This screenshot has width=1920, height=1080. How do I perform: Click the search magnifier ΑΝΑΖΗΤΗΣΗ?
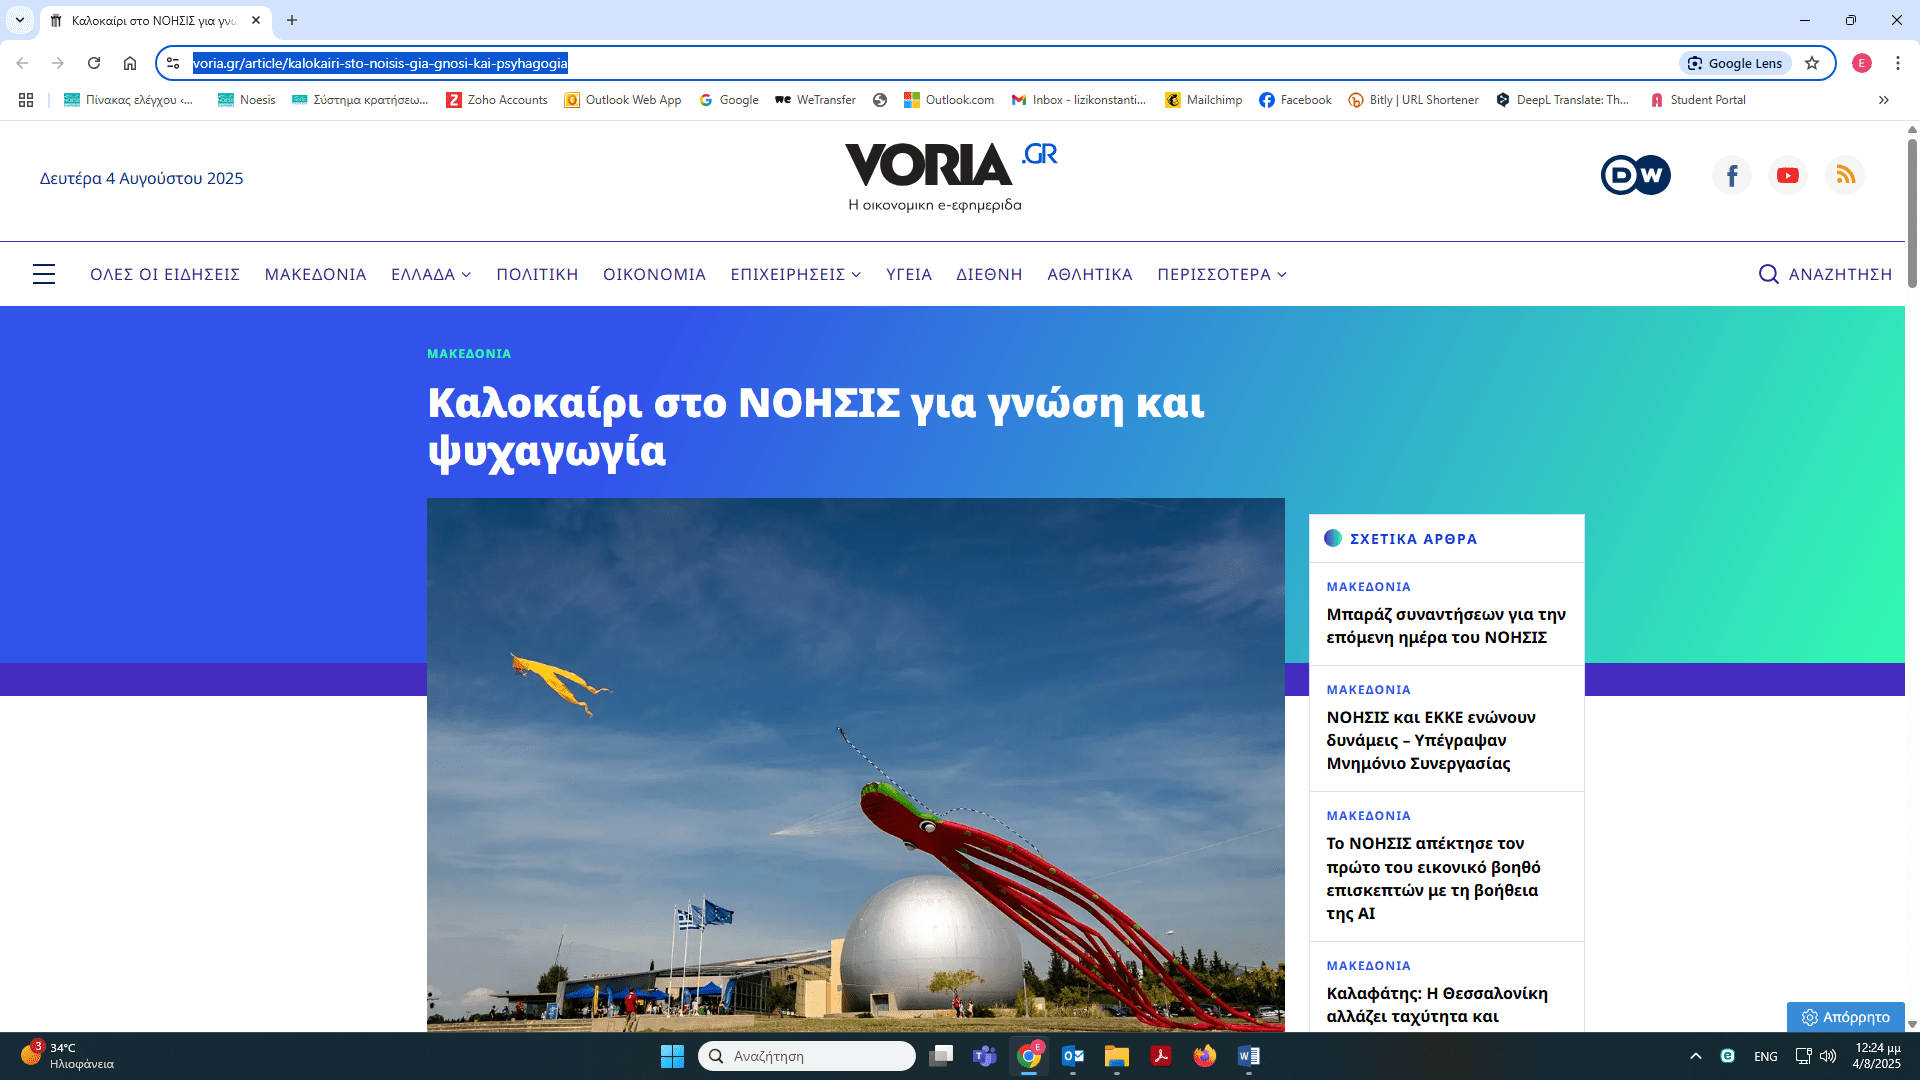coord(1825,274)
